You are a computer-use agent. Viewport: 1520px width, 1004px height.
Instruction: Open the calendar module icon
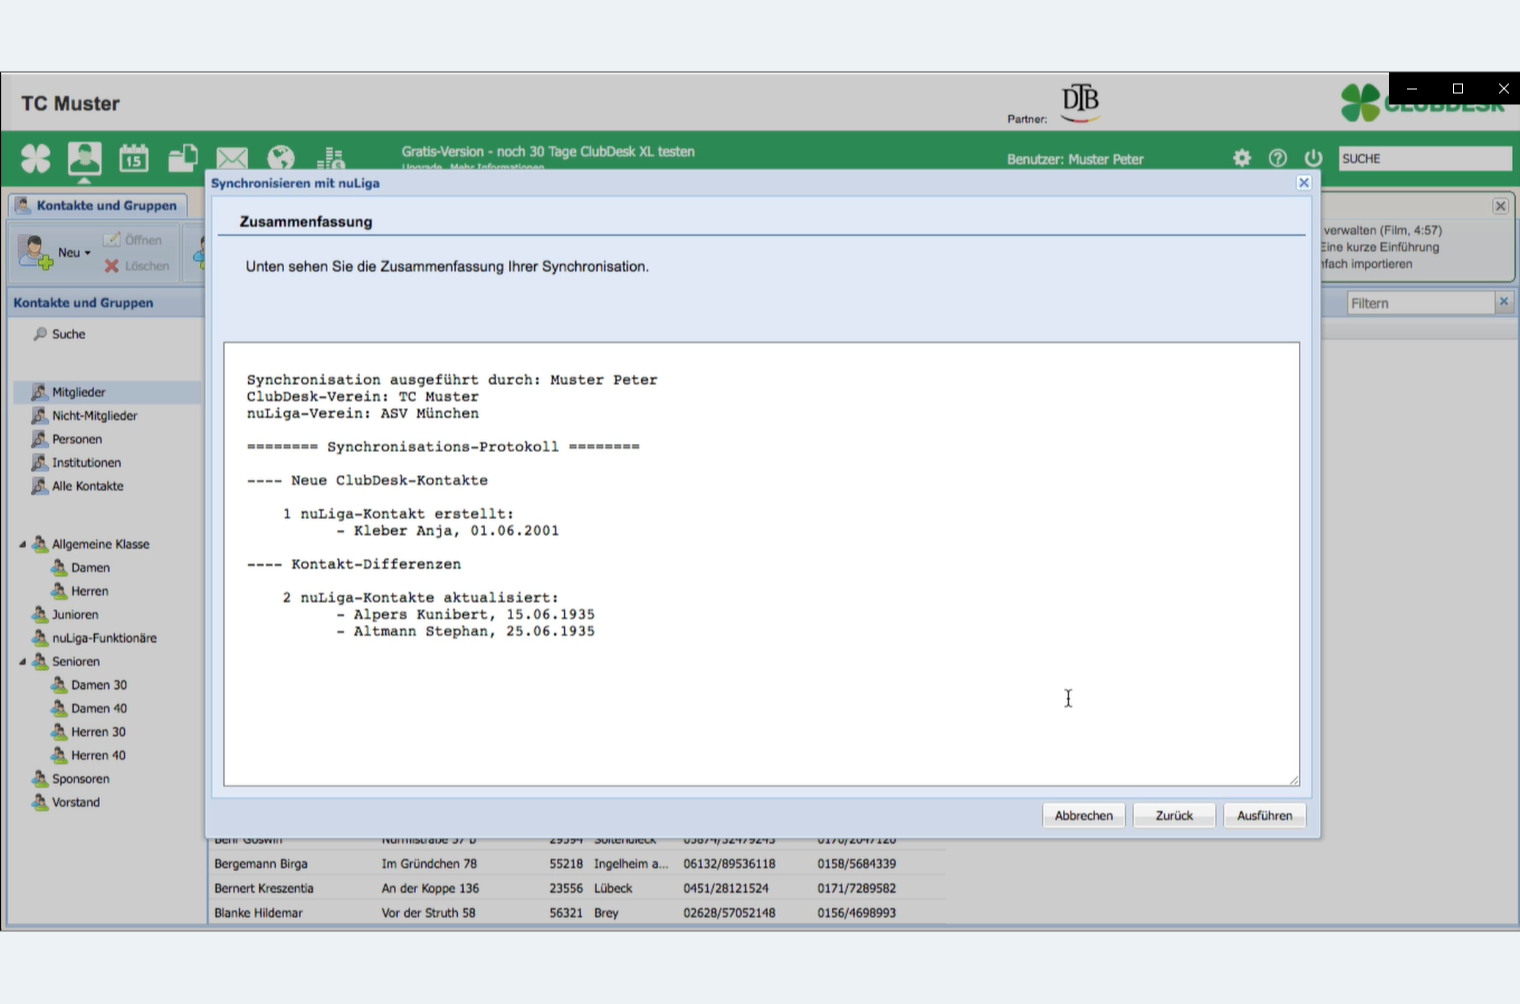pyautogui.click(x=133, y=158)
